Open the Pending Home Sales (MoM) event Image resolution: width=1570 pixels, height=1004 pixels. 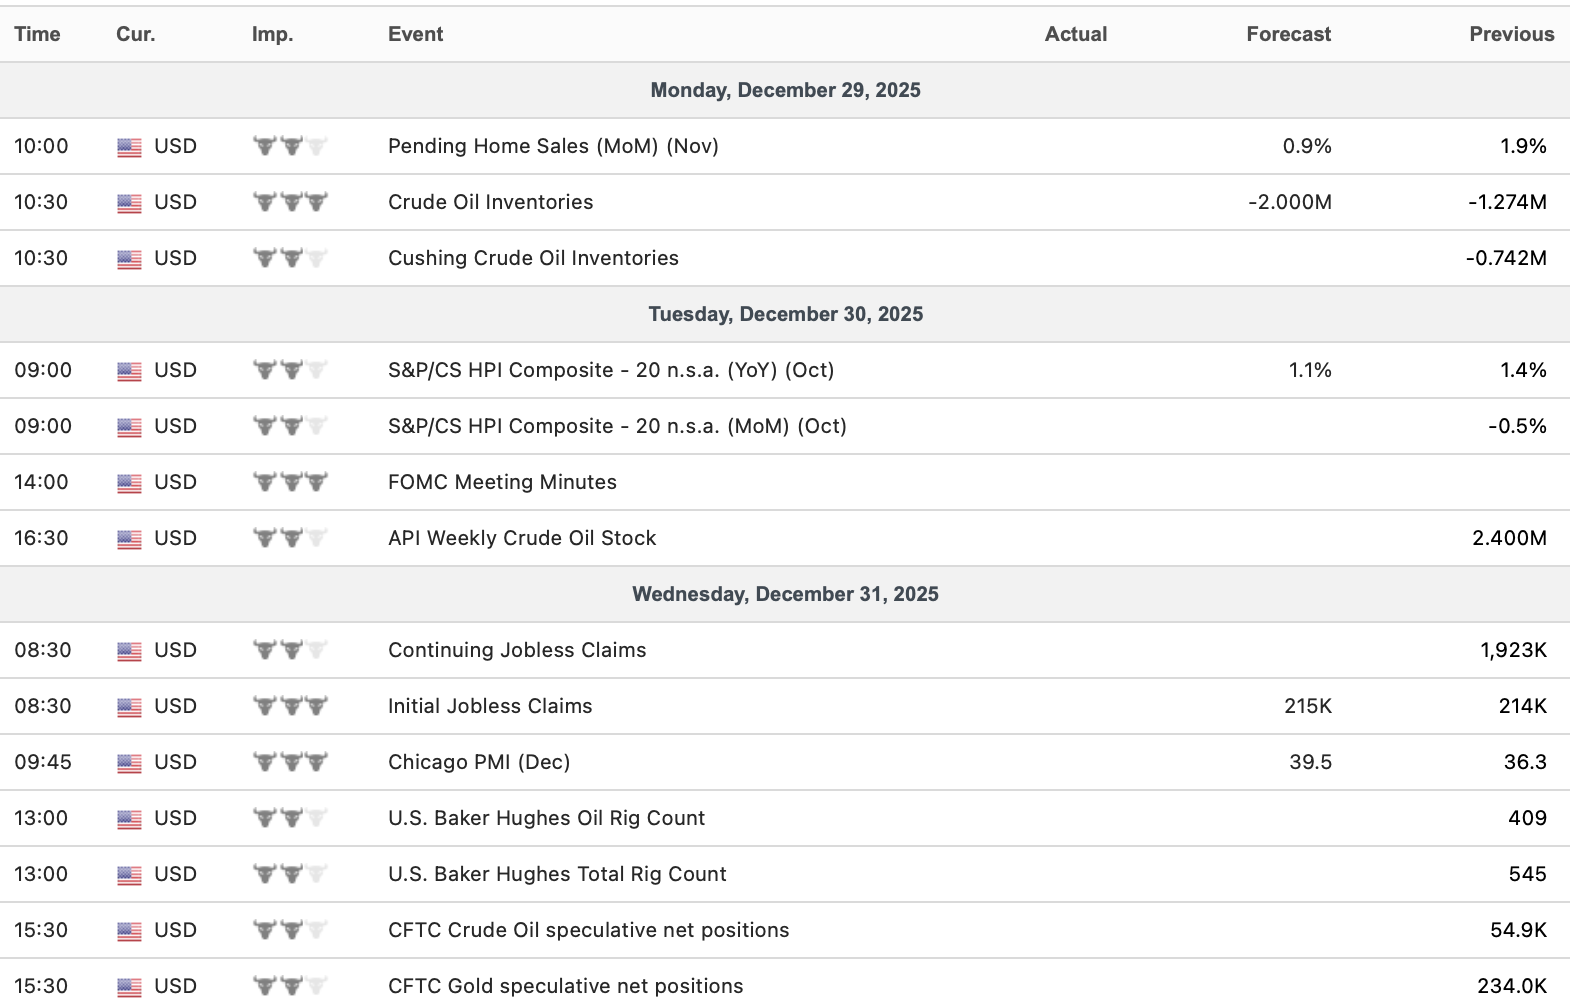(x=553, y=146)
